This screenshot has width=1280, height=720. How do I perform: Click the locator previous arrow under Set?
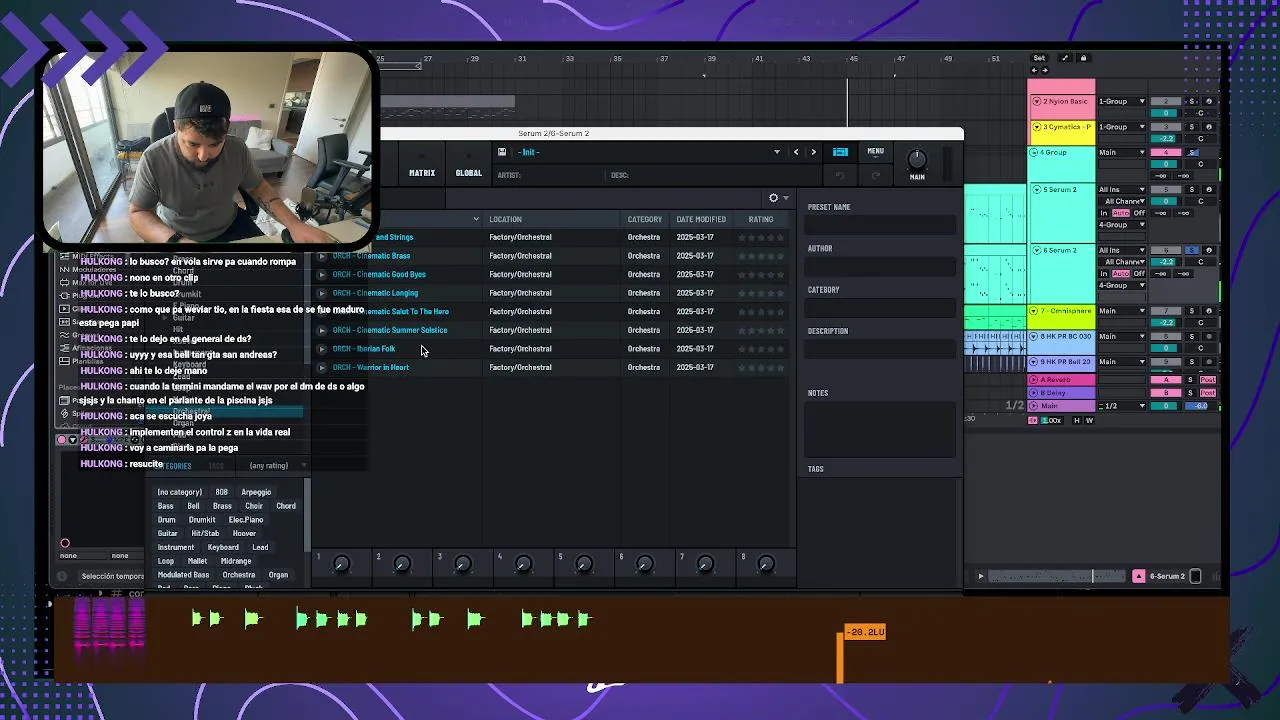point(1034,70)
